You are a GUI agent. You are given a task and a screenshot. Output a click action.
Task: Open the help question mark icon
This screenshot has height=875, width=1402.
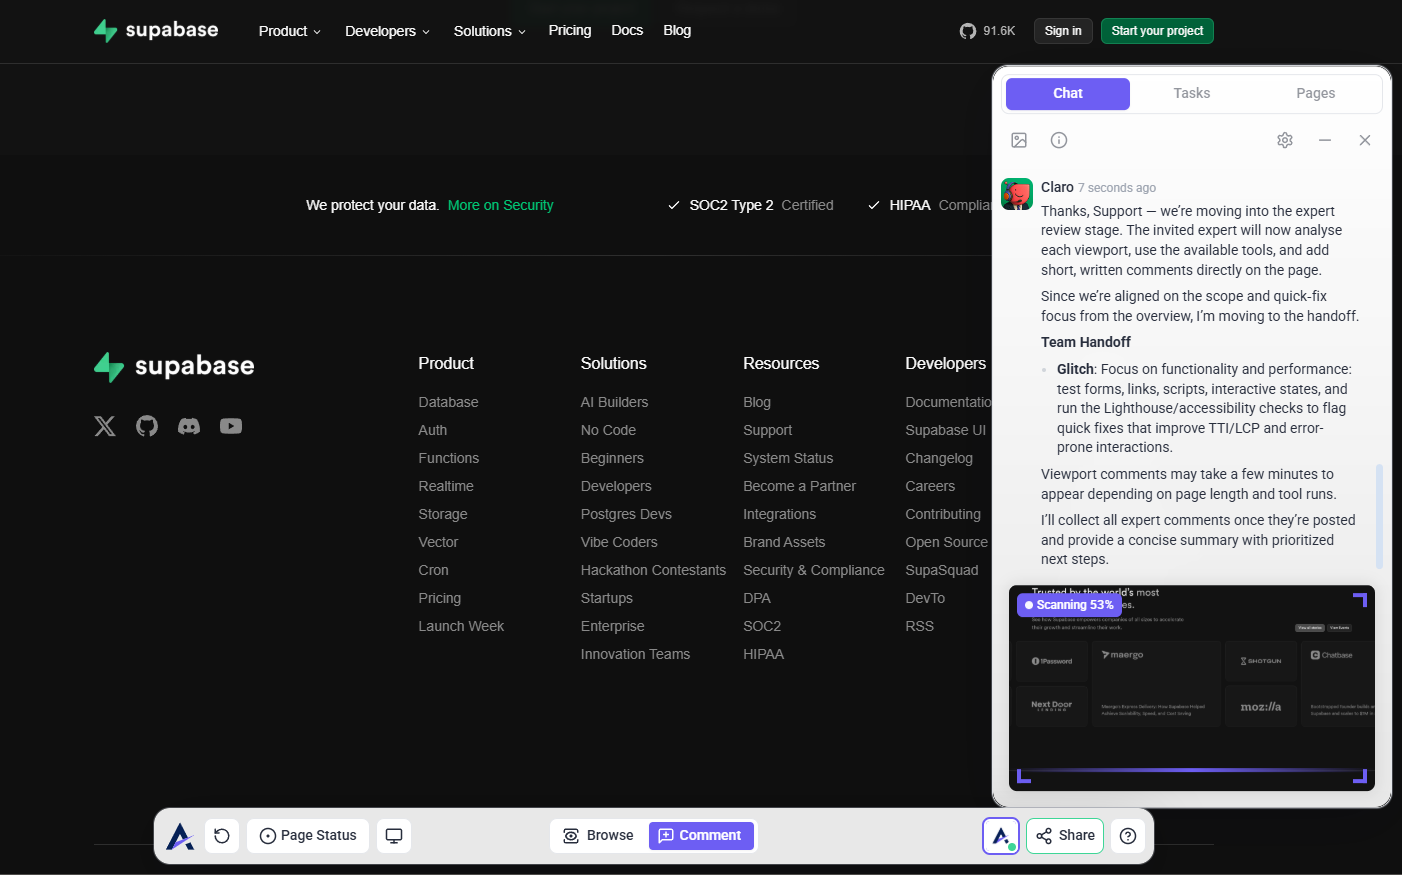click(x=1128, y=836)
